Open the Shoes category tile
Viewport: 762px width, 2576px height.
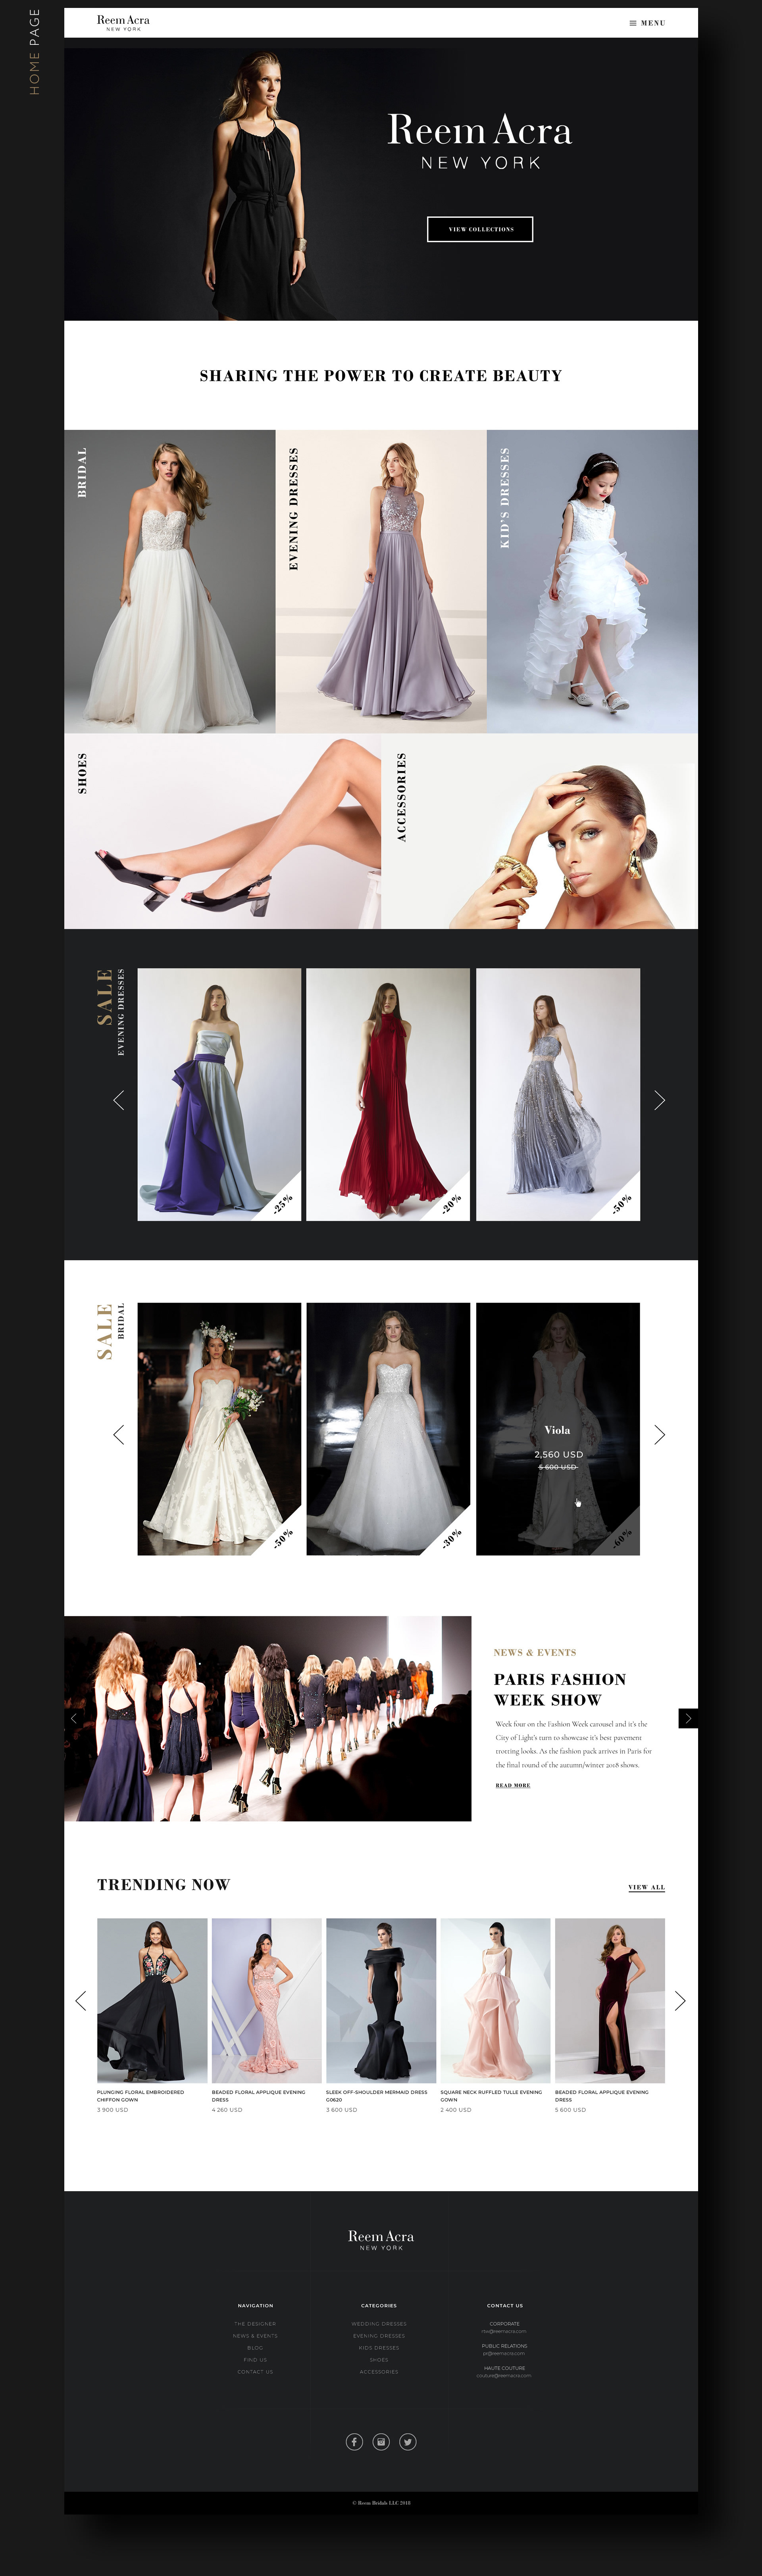pos(222,831)
